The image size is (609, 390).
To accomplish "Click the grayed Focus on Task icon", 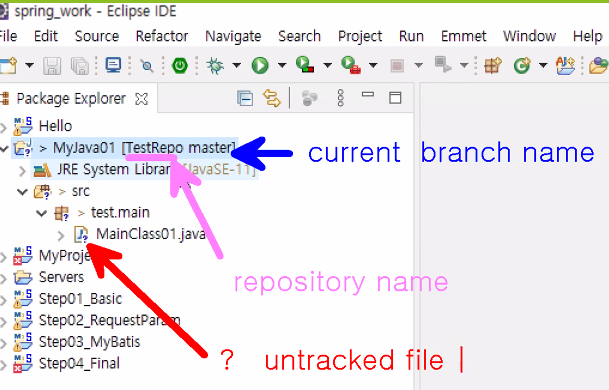I will click(x=310, y=98).
